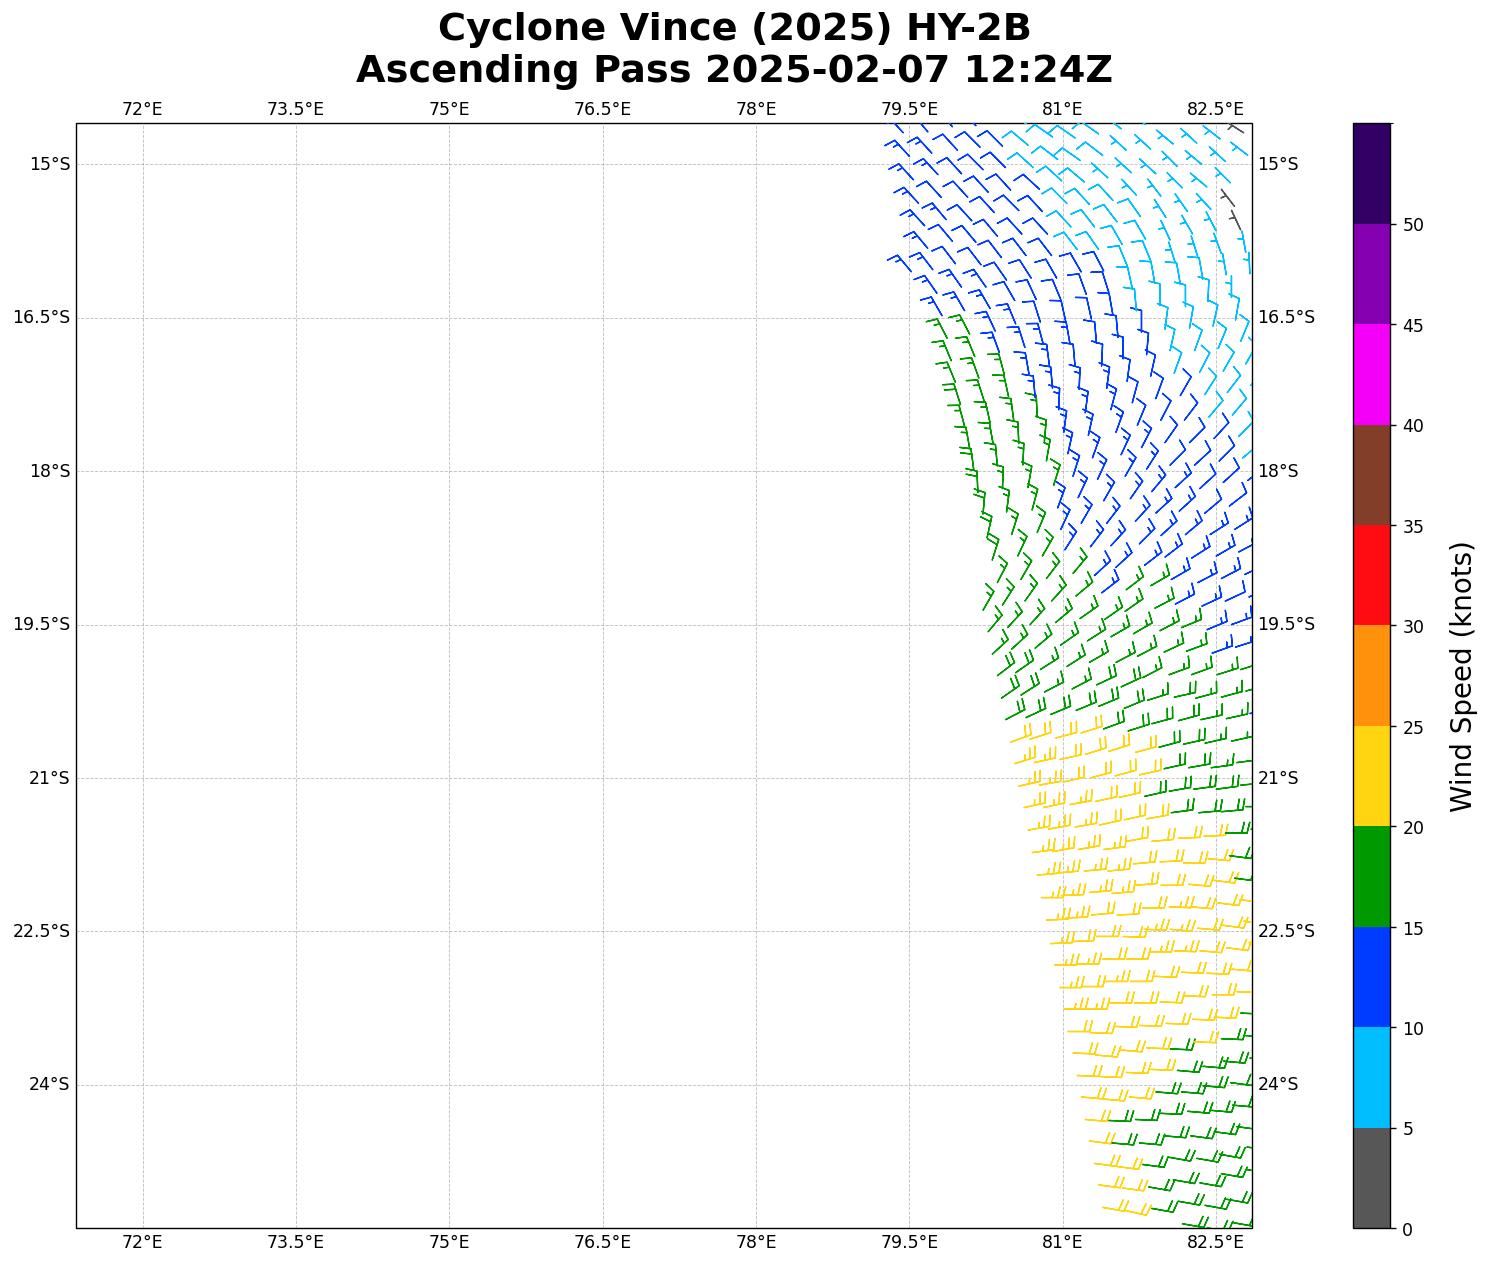Click the 24°S label on the right axis
Viewport: 1490px width, 1264px height.
(x=1277, y=1084)
